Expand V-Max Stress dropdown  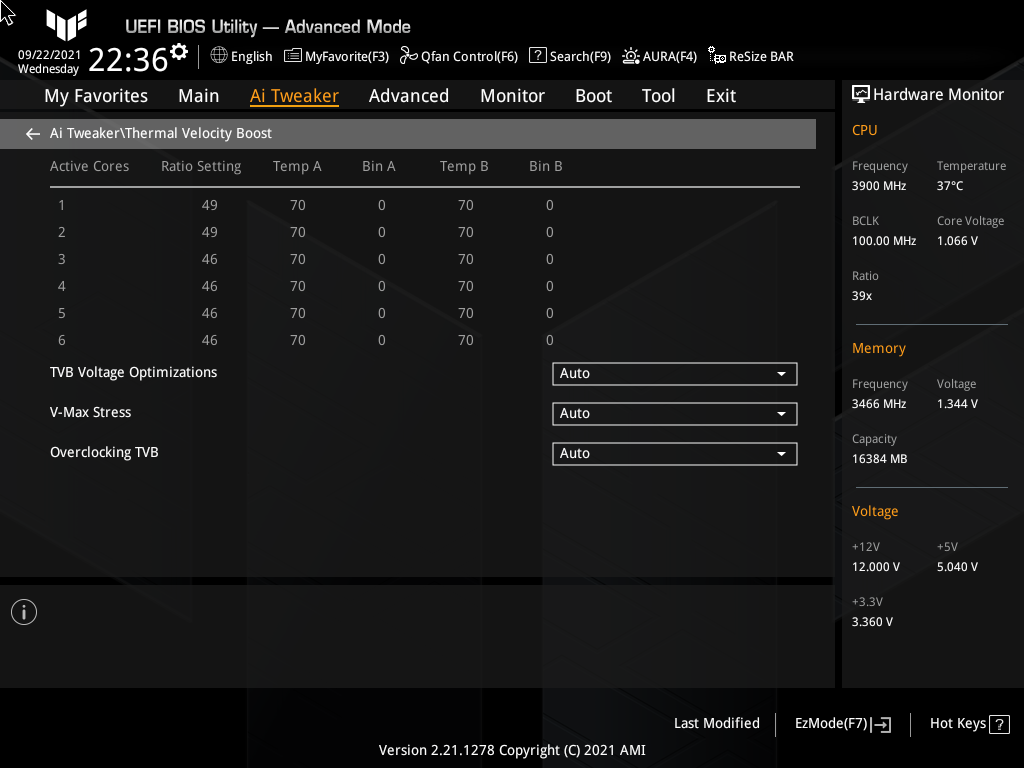(675, 413)
